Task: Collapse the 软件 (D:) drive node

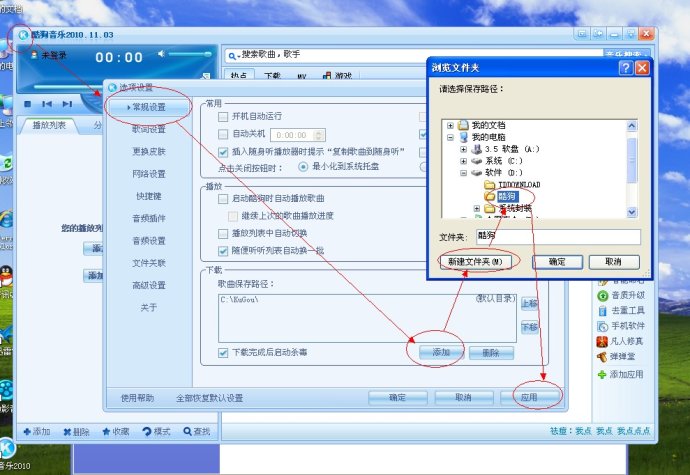Action: point(463,173)
